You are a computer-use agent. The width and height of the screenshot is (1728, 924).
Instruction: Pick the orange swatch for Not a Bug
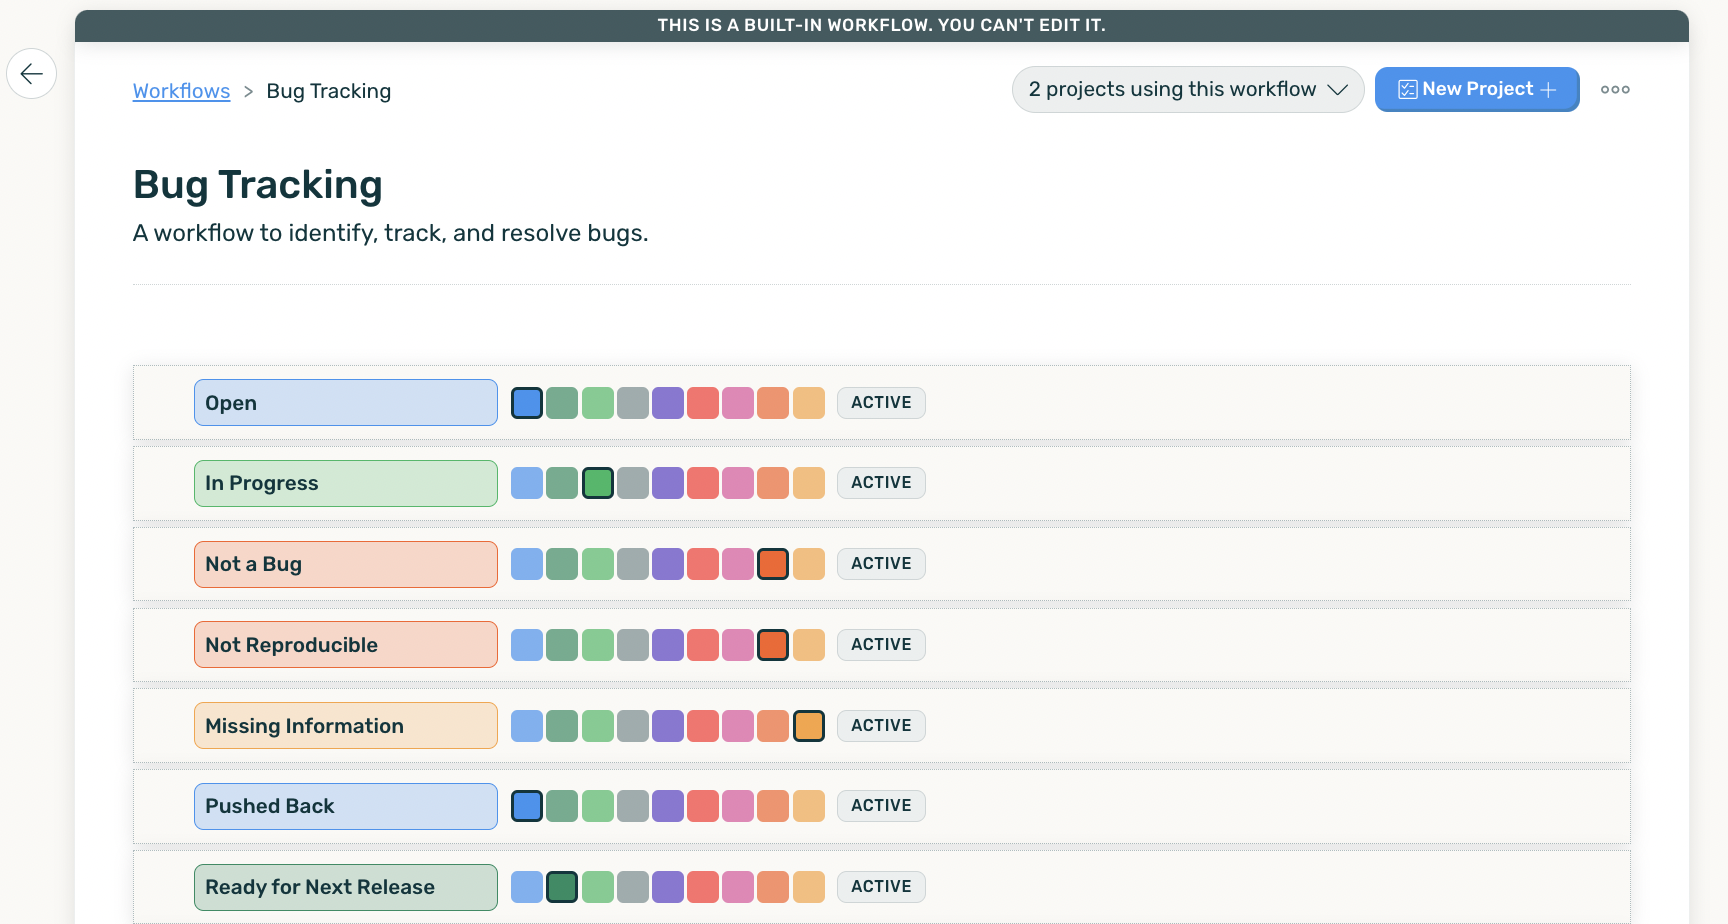point(773,564)
